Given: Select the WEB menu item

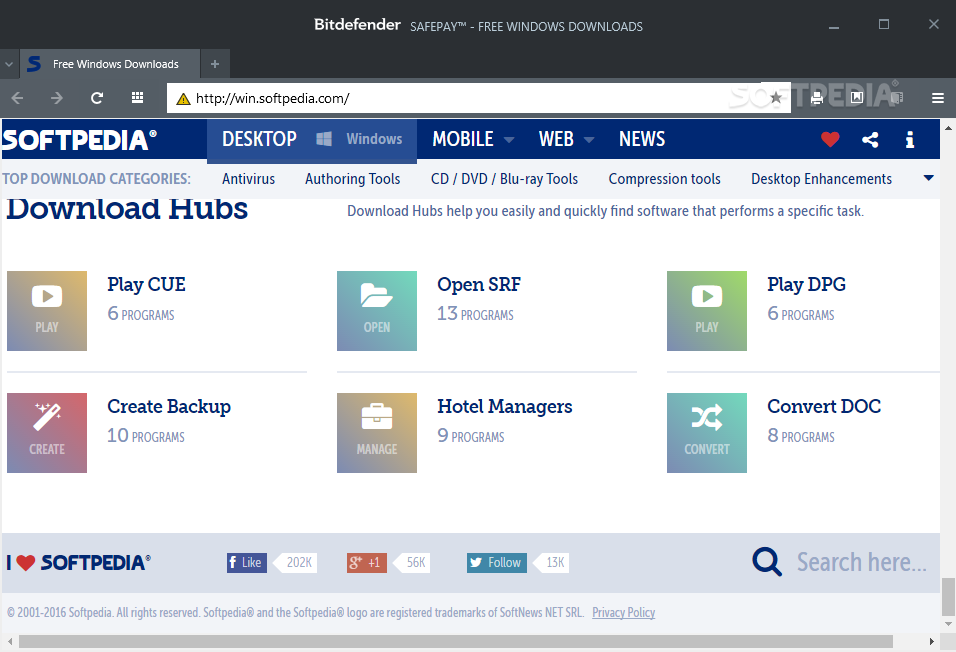Looking at the screenshot, I should pos(556,139).
